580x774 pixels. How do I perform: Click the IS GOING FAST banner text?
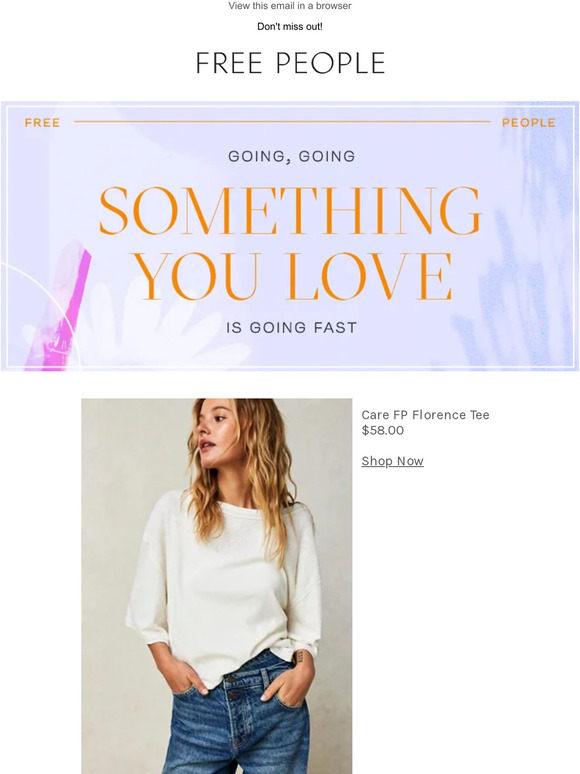pyautogui.click(x=291, y=327)
